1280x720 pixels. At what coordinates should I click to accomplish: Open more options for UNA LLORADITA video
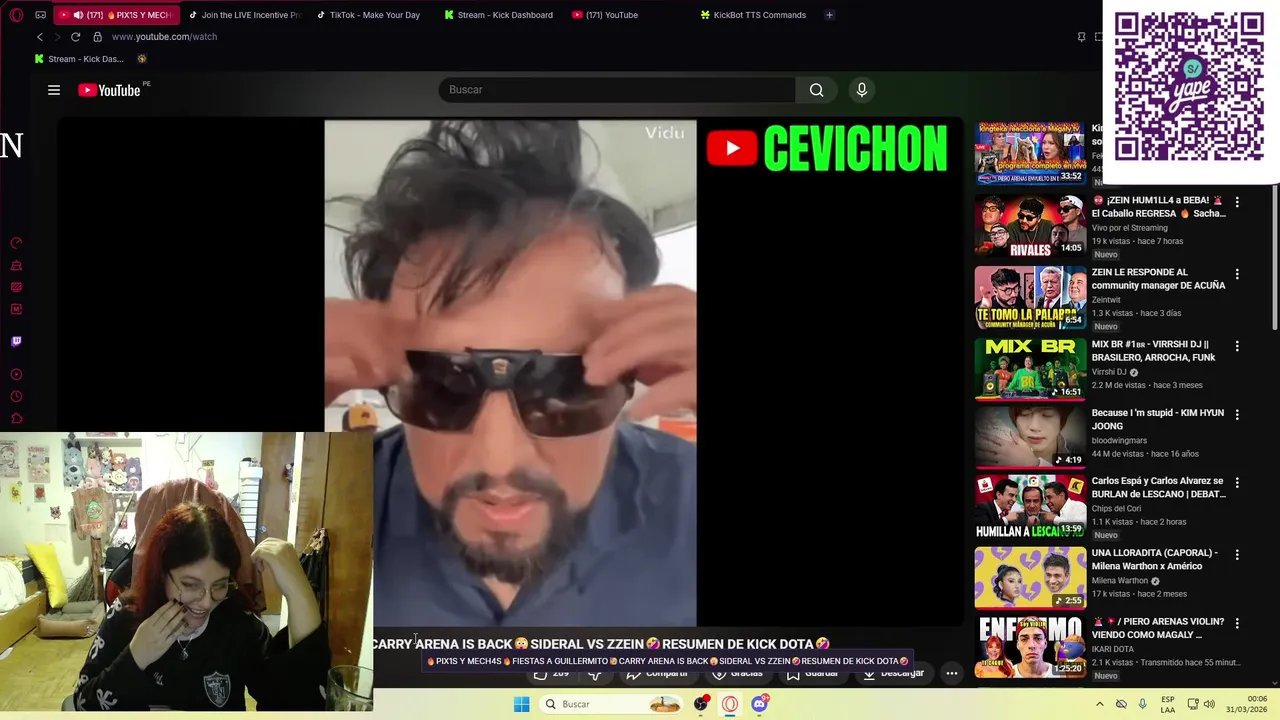click(x=1237, y=554)
